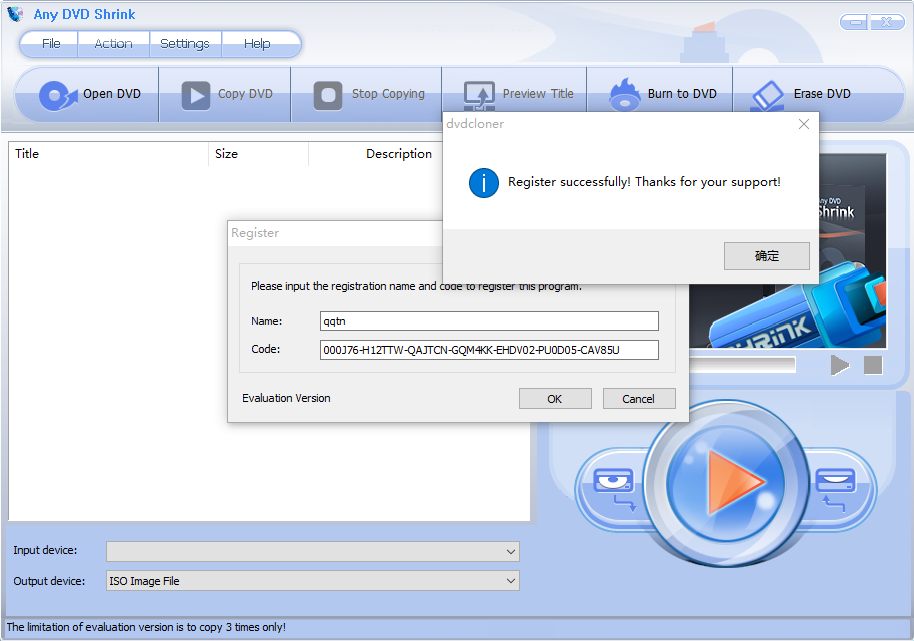Expand the Input device dropdown

point(511,552)
